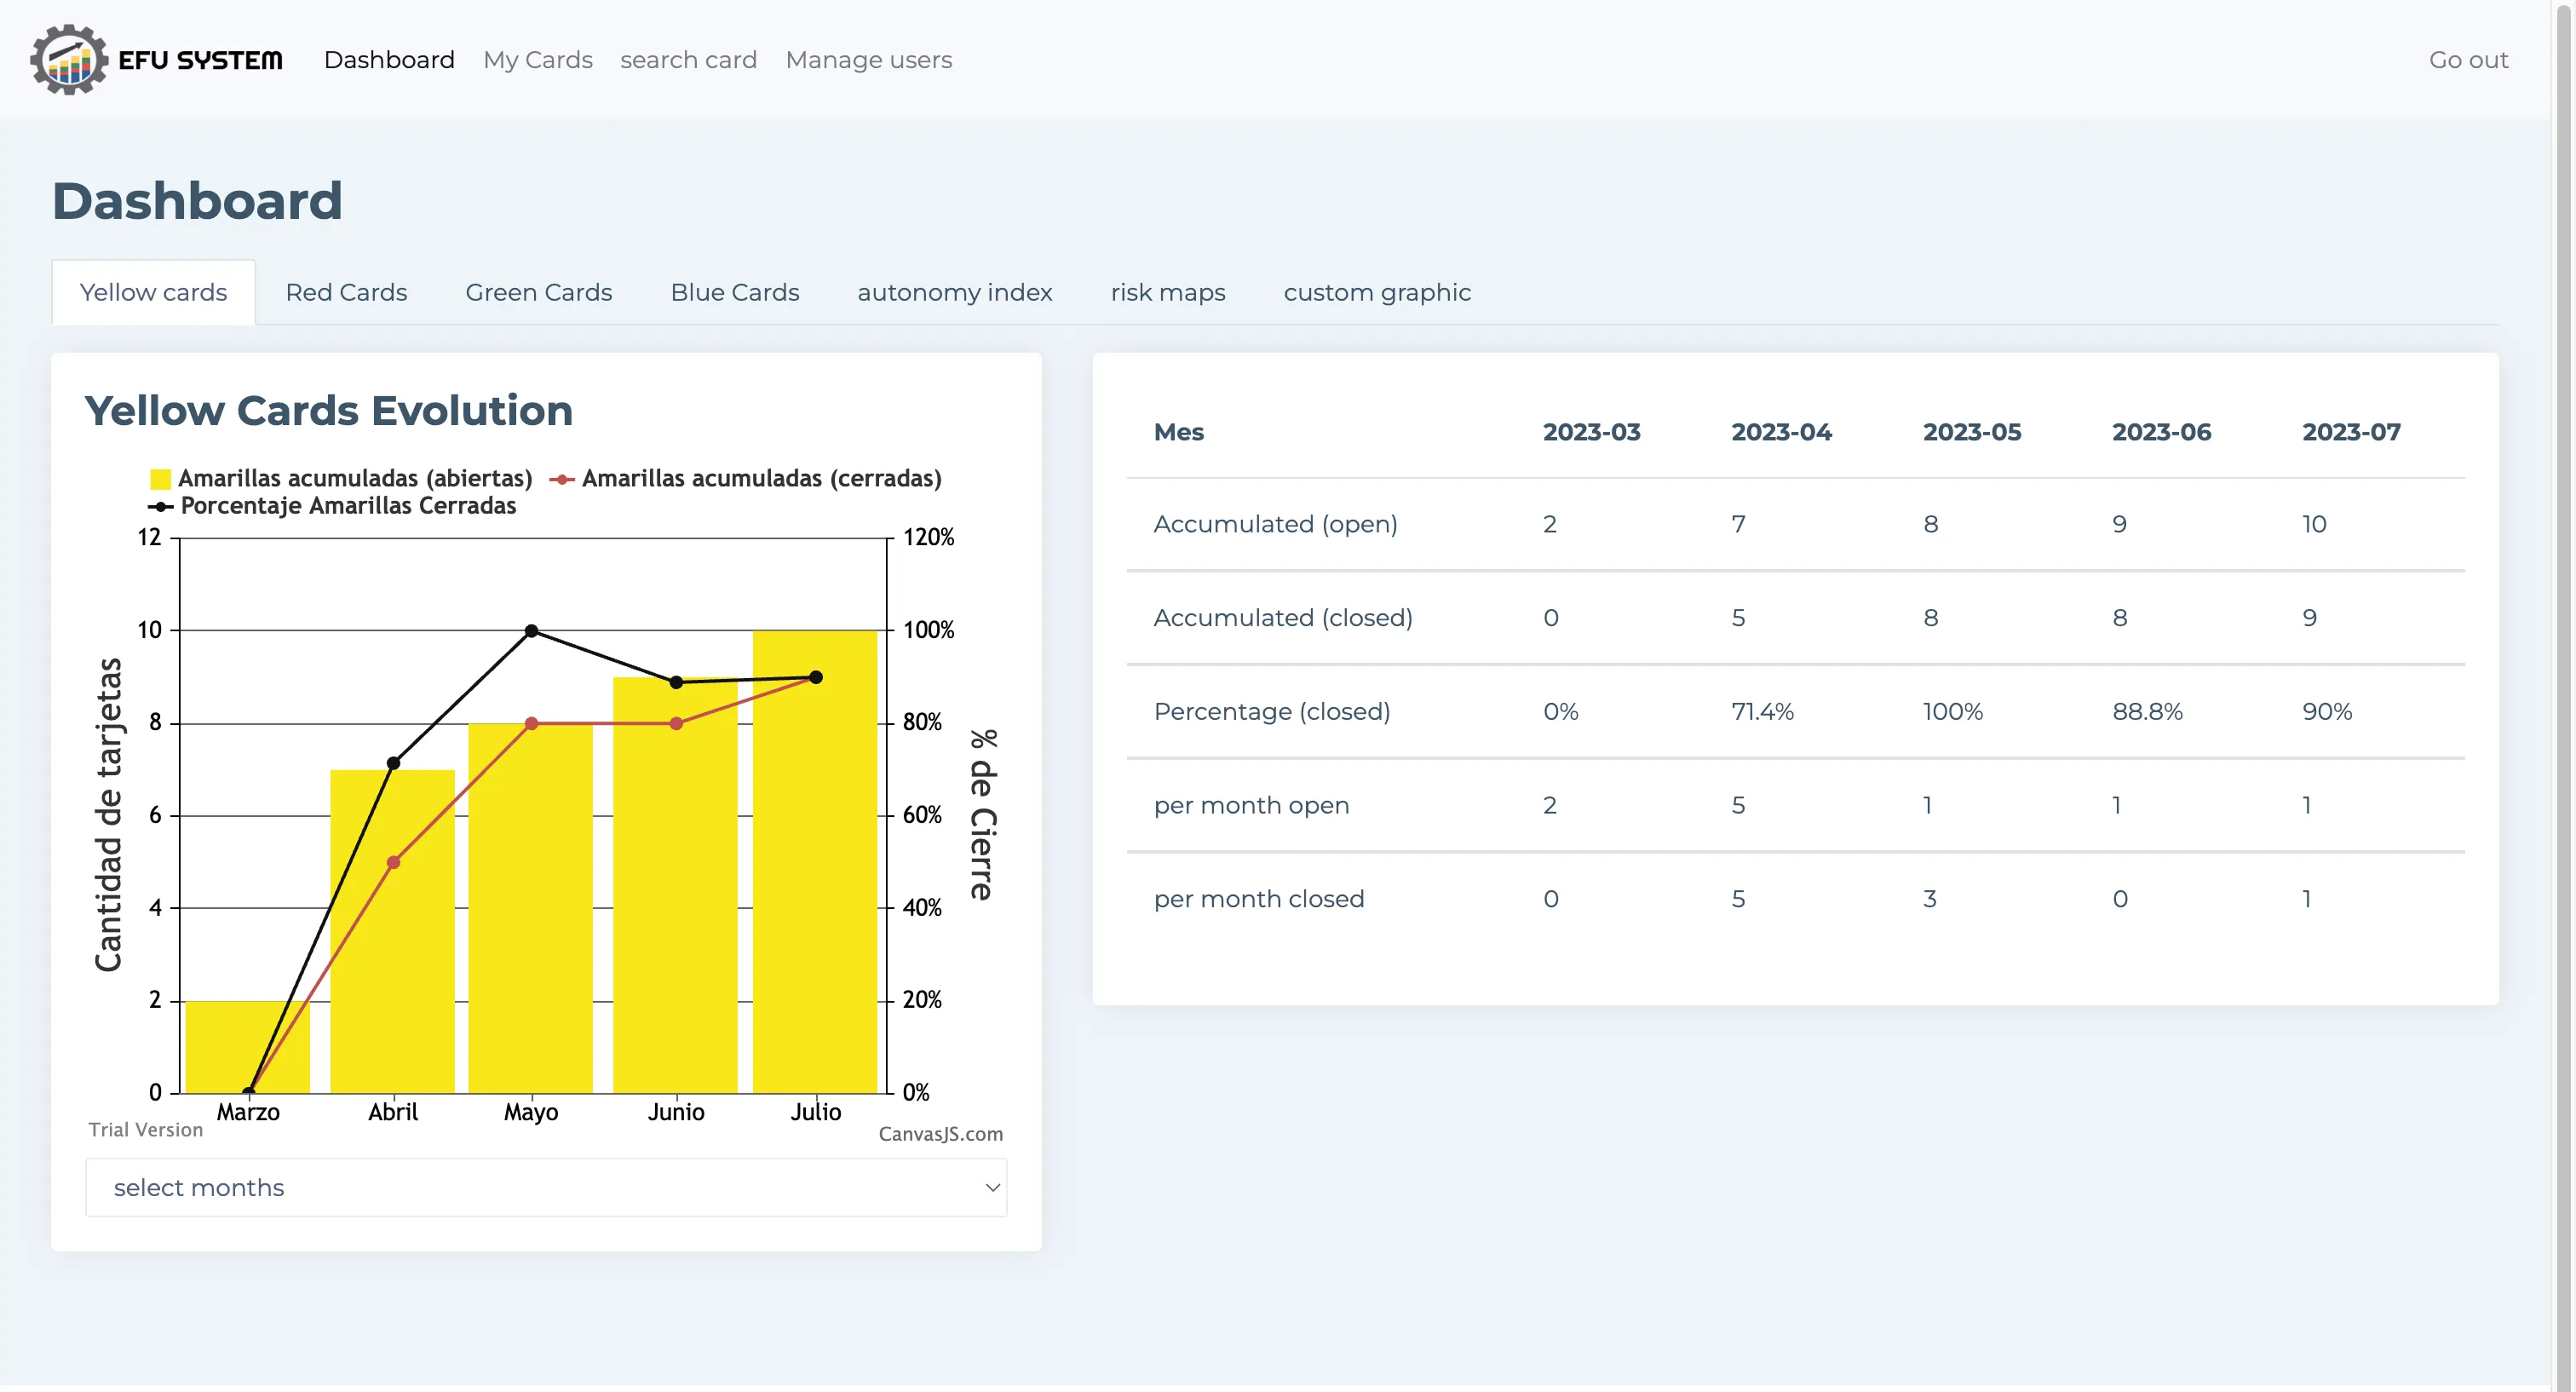Click the black percentage point at Mayo

[x=531, y=631]
